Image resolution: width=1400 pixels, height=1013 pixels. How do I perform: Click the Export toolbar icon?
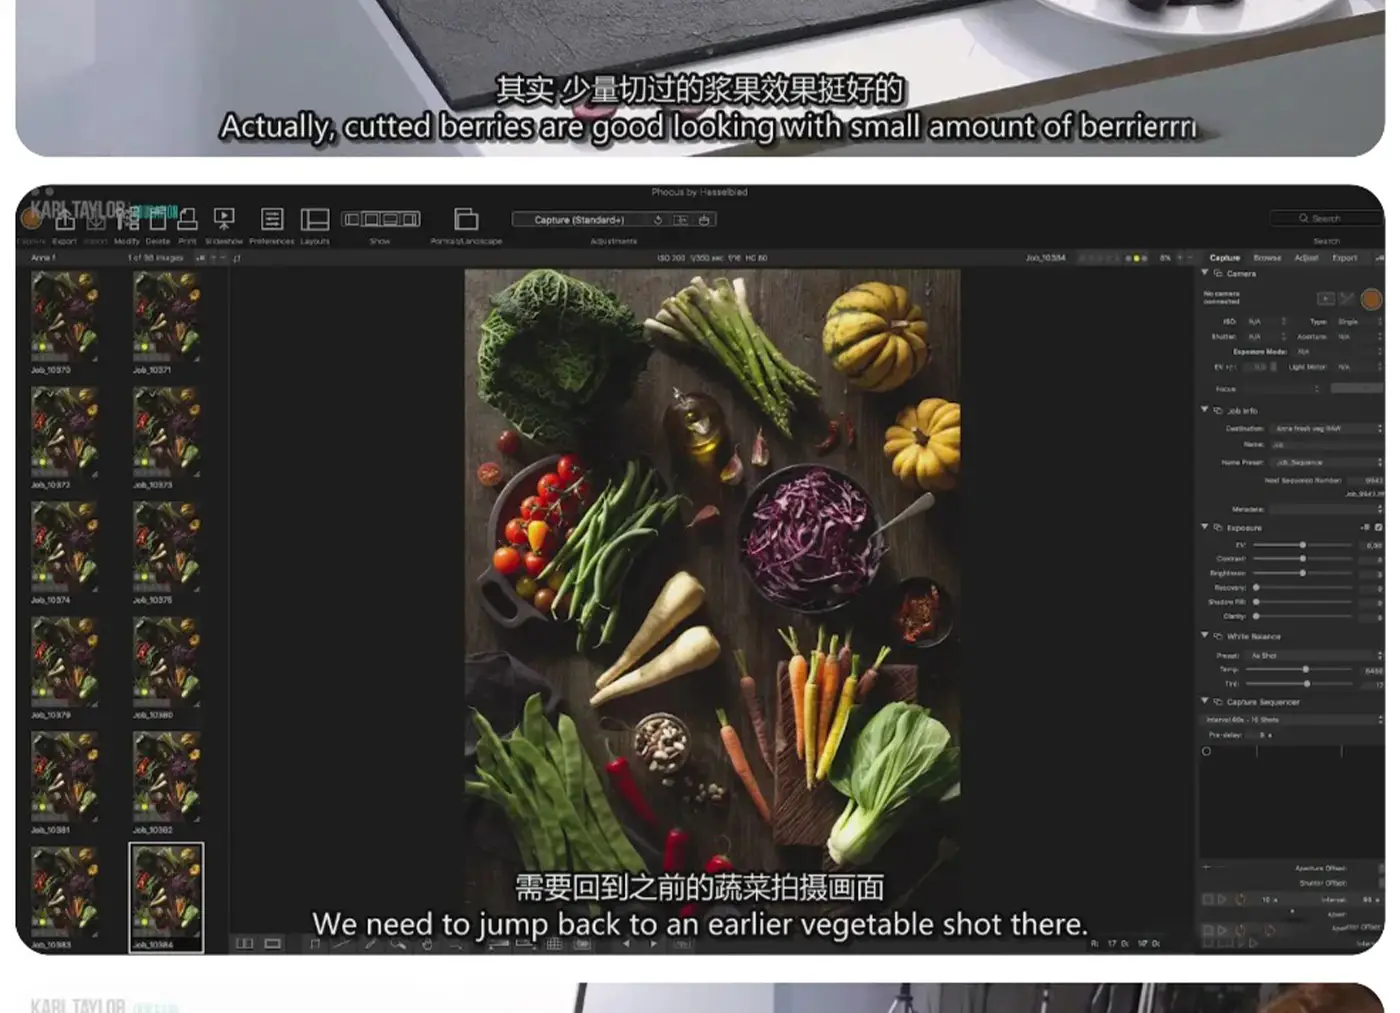[x=65, y=220]
